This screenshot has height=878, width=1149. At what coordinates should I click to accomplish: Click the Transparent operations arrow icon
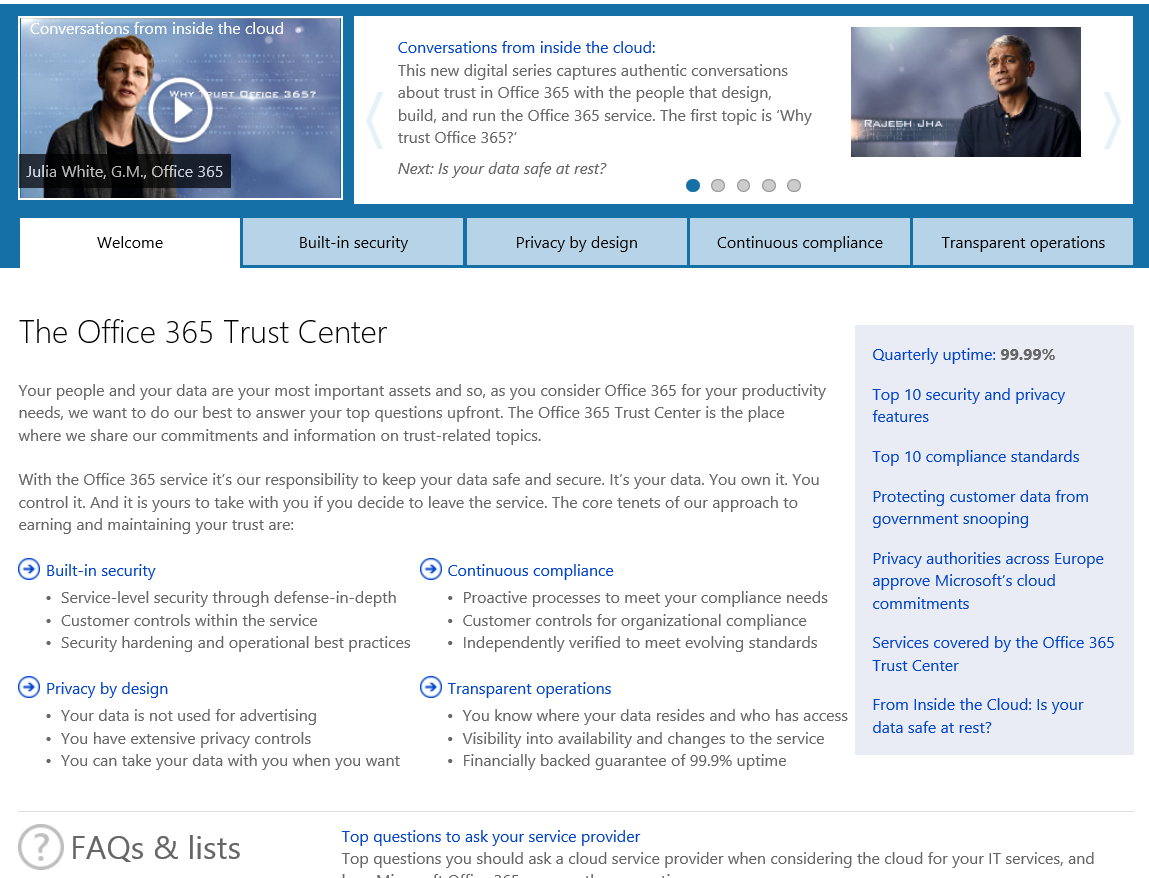click(431, 687)
